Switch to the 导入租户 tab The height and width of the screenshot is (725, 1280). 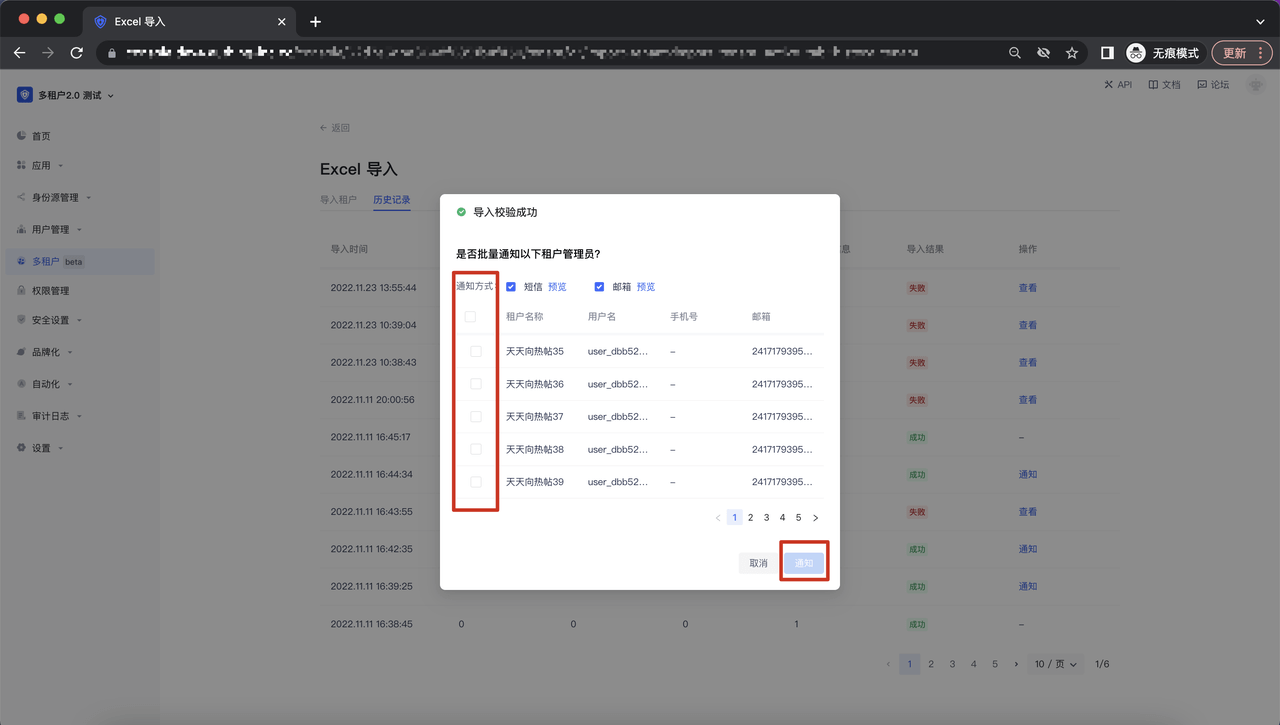tap(338, 200)
